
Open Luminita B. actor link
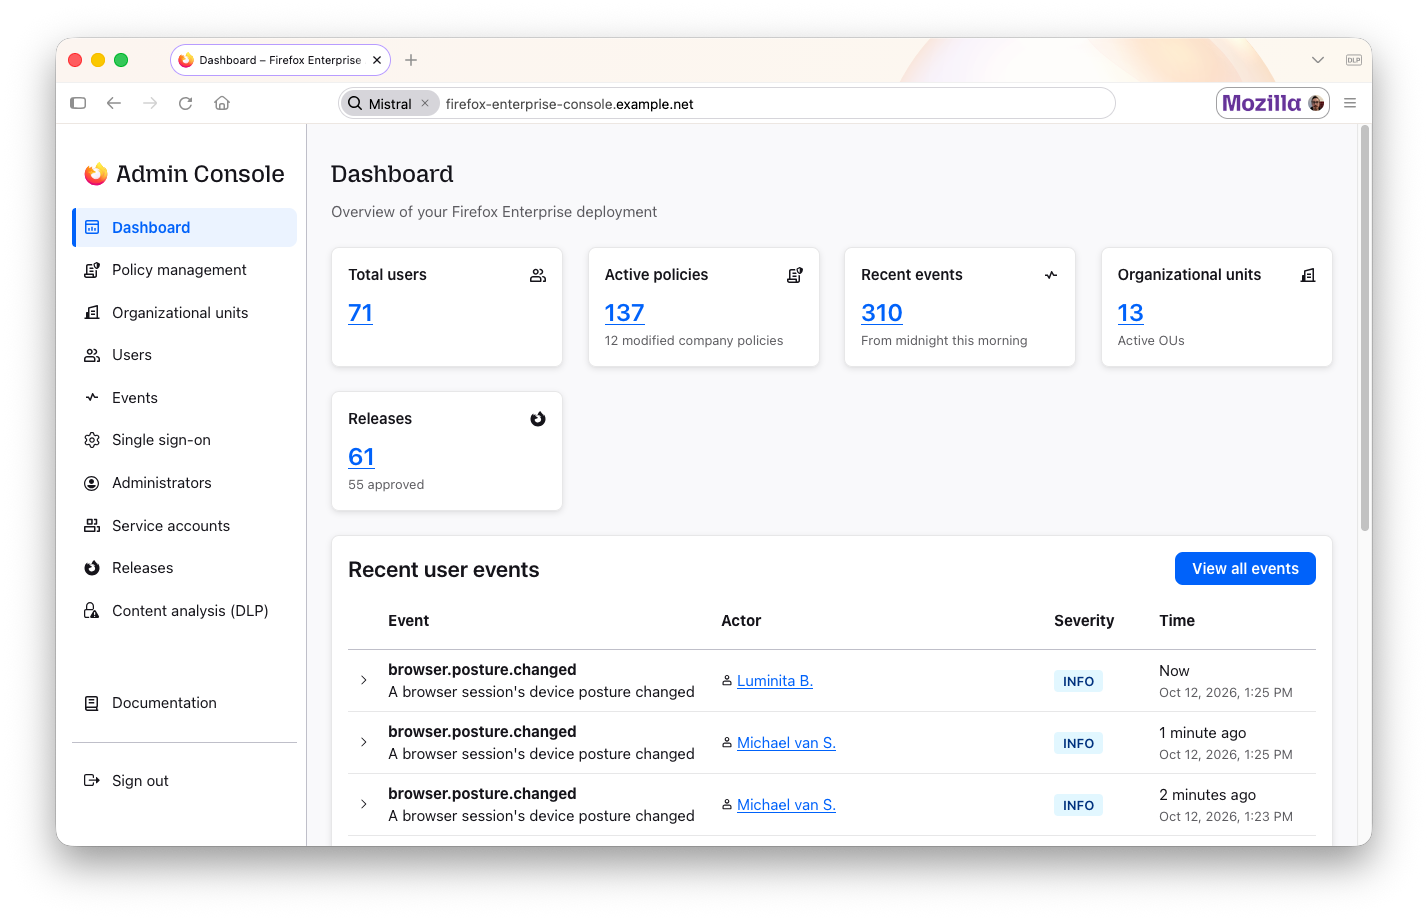pyautogui.click(x=775, y=681)
